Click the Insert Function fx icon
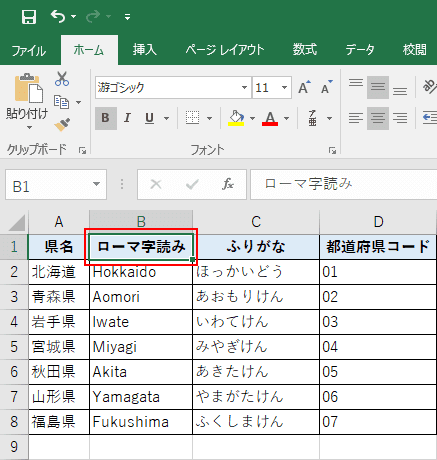Screen dimensions: 437x460 [x=228, y=184]
